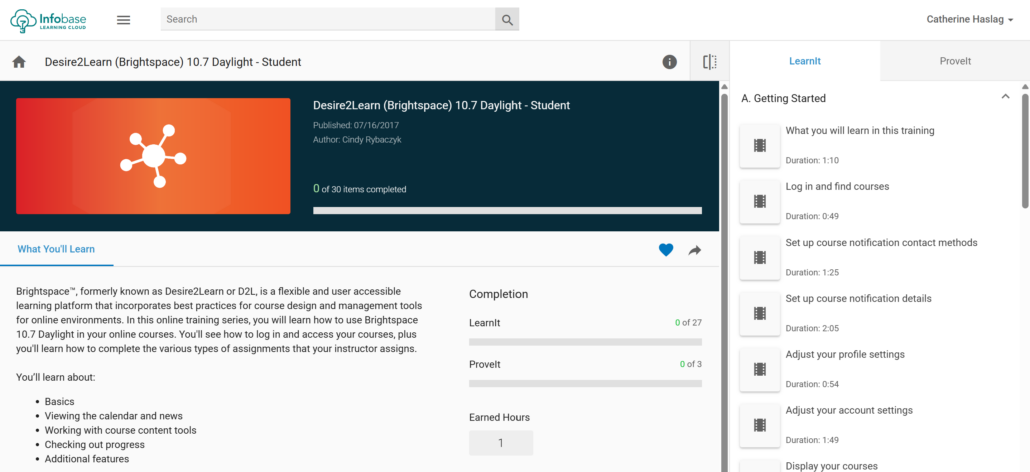Open video icon for account settings lesson
The width and height of the screenshot is (1030, 472).
click(x=760, y=425)
